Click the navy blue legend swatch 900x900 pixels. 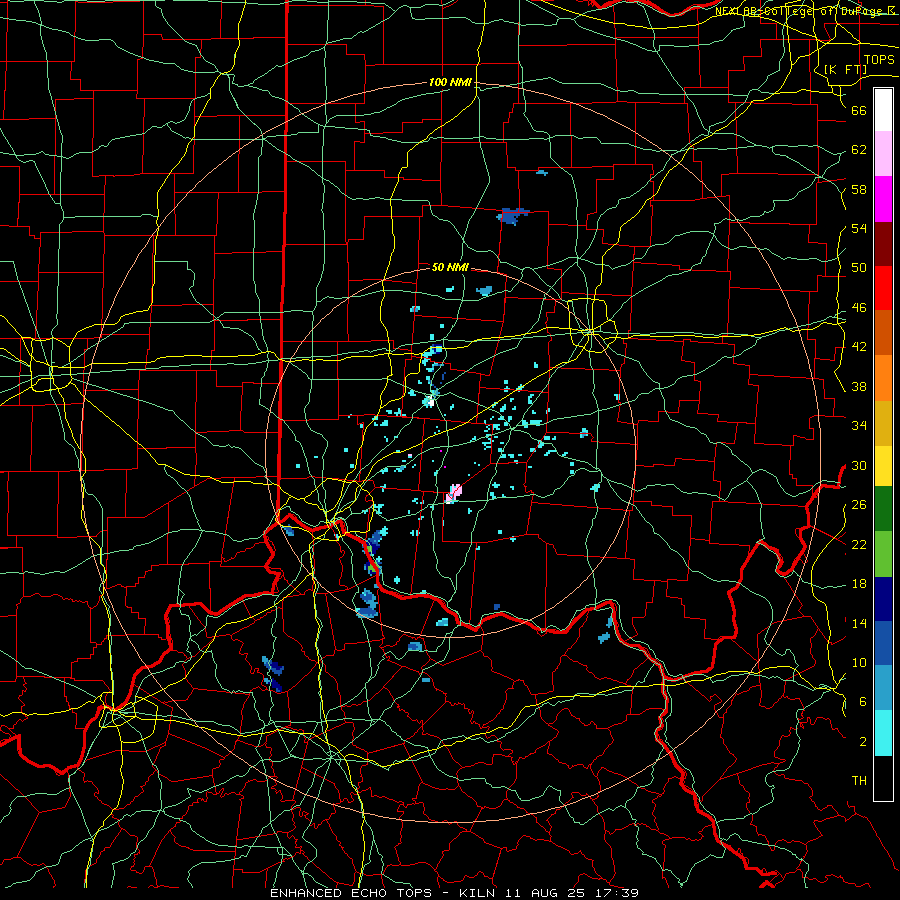click(x=883, y=599)
